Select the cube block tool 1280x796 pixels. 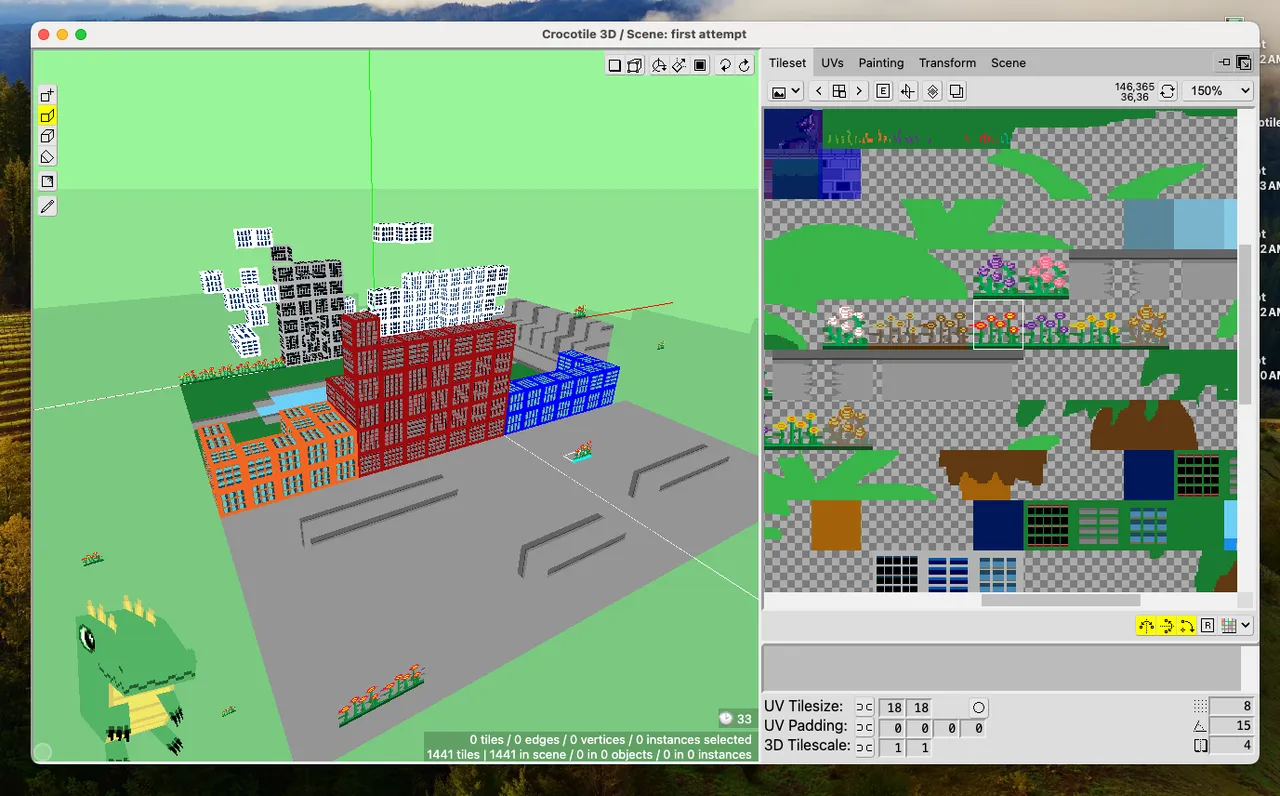[x=47, y=136]
